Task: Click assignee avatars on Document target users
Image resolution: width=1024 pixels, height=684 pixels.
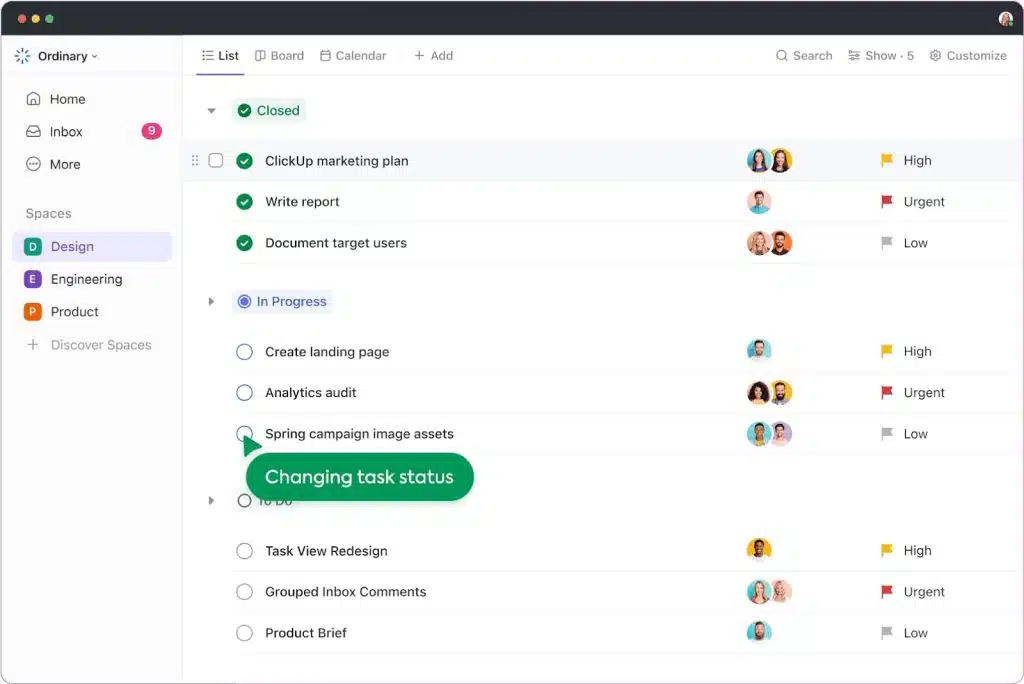Action: 769,243
